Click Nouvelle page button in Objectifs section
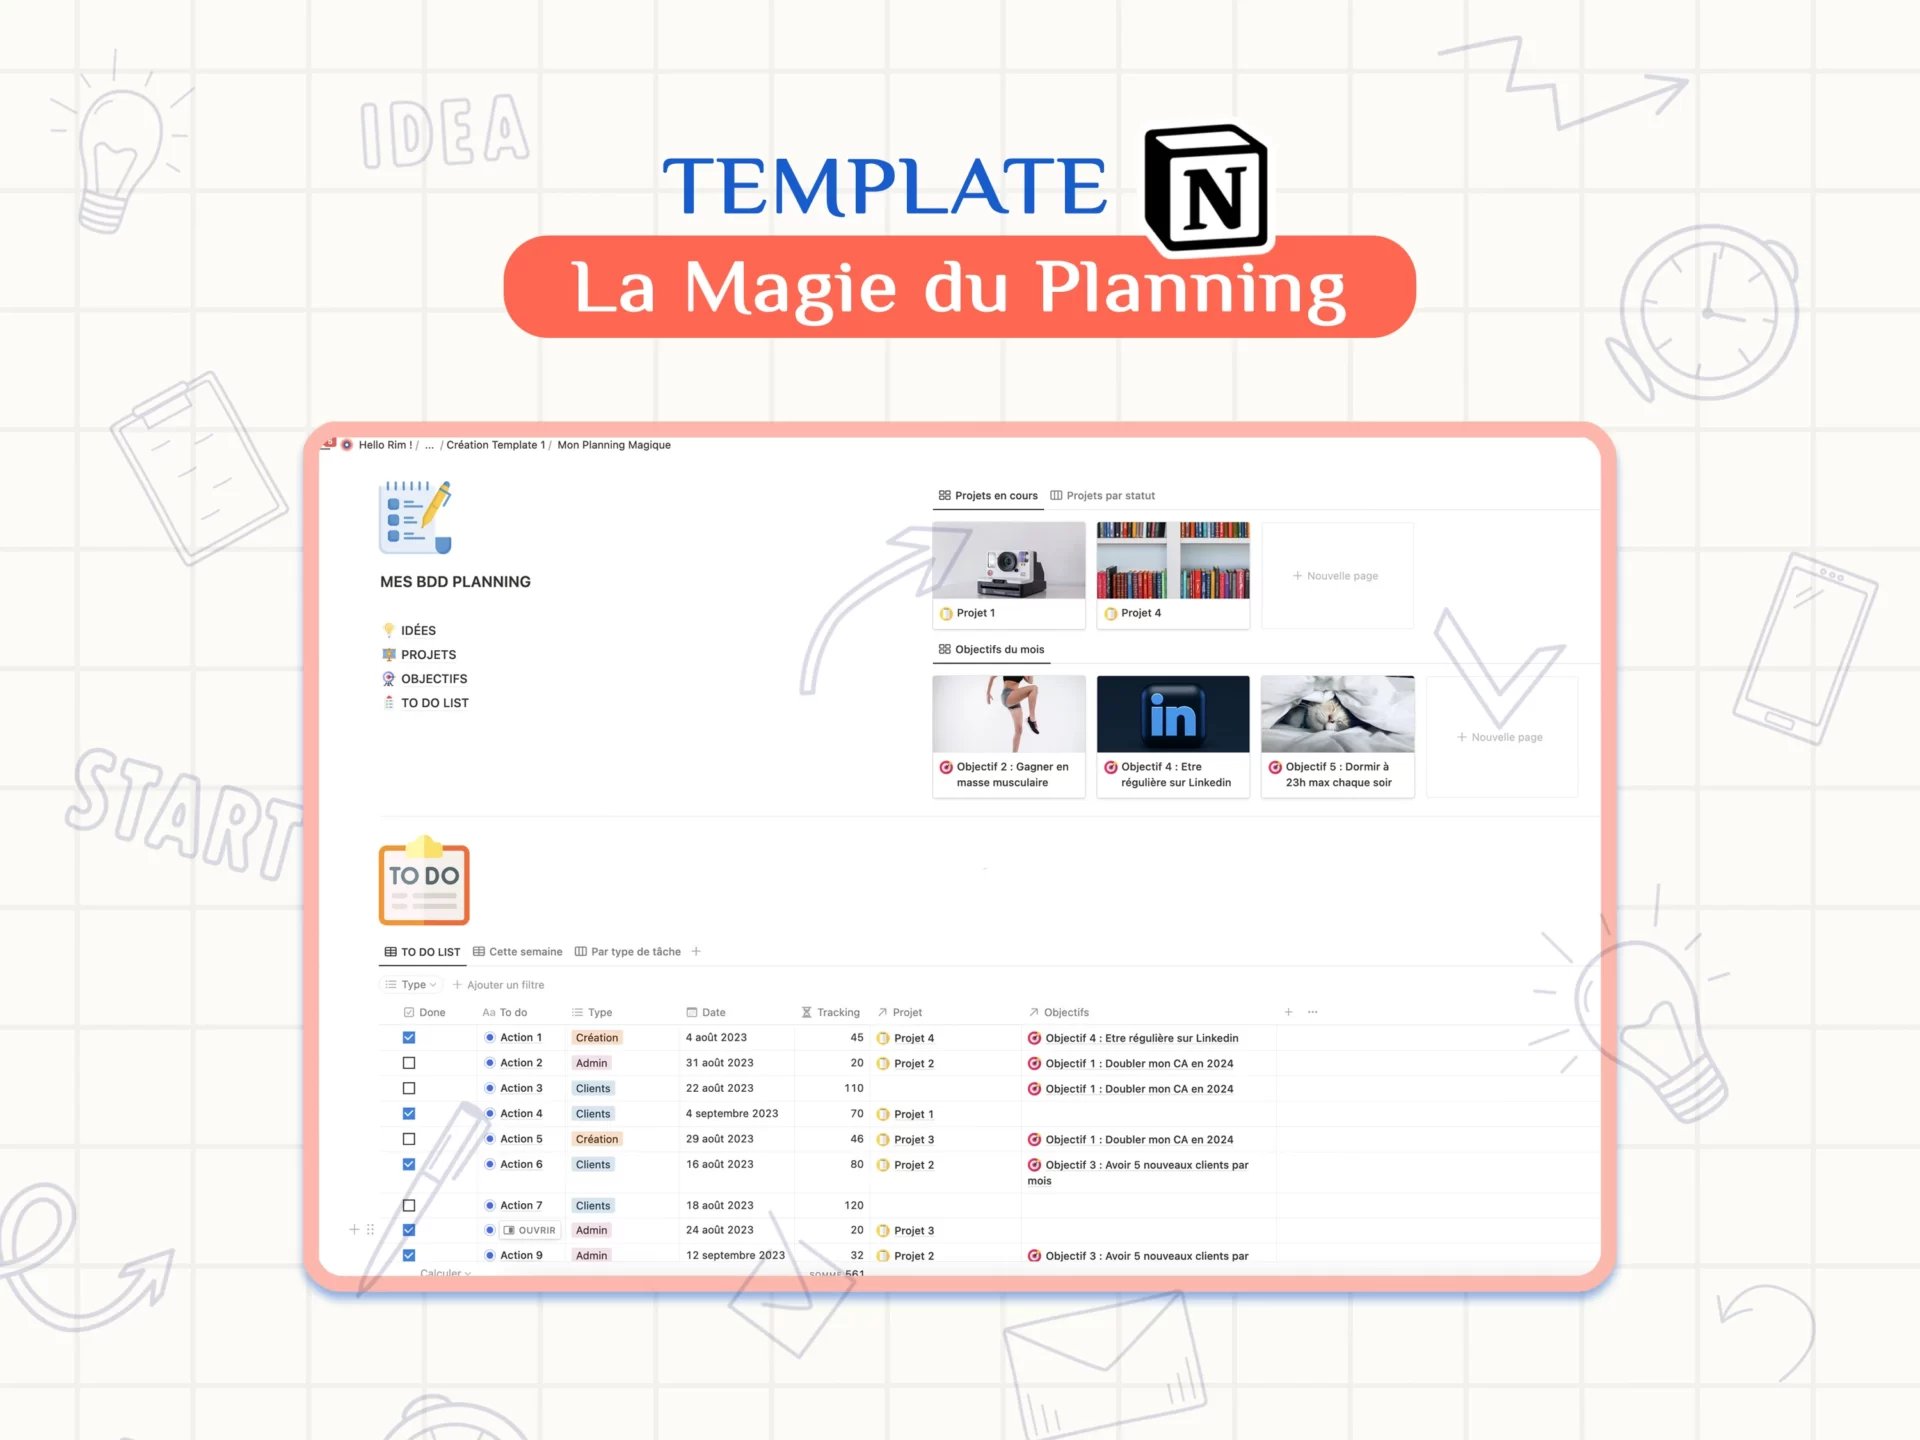1920x1440 pixels. (1500, 737)
